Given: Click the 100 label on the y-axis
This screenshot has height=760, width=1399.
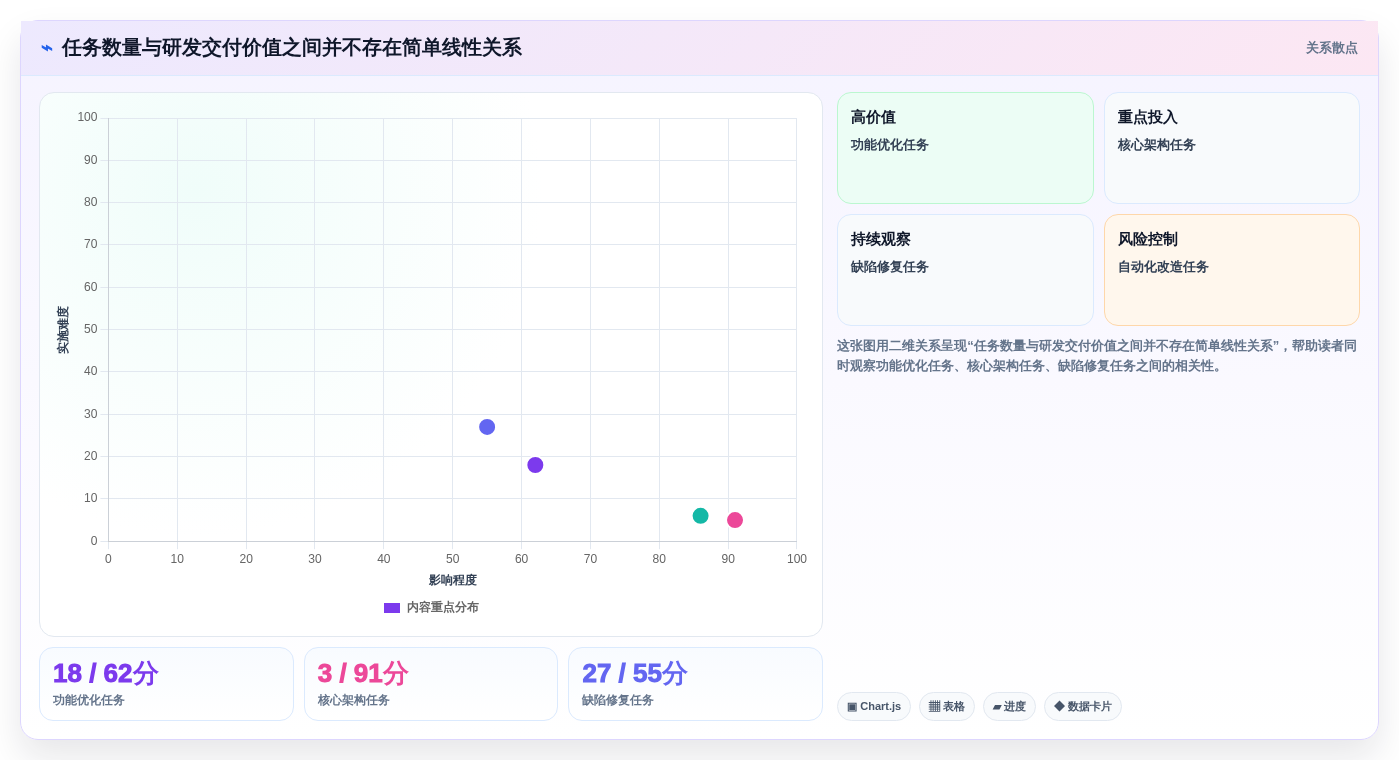Looking at the screenshot, I should [x=88, y=117].
